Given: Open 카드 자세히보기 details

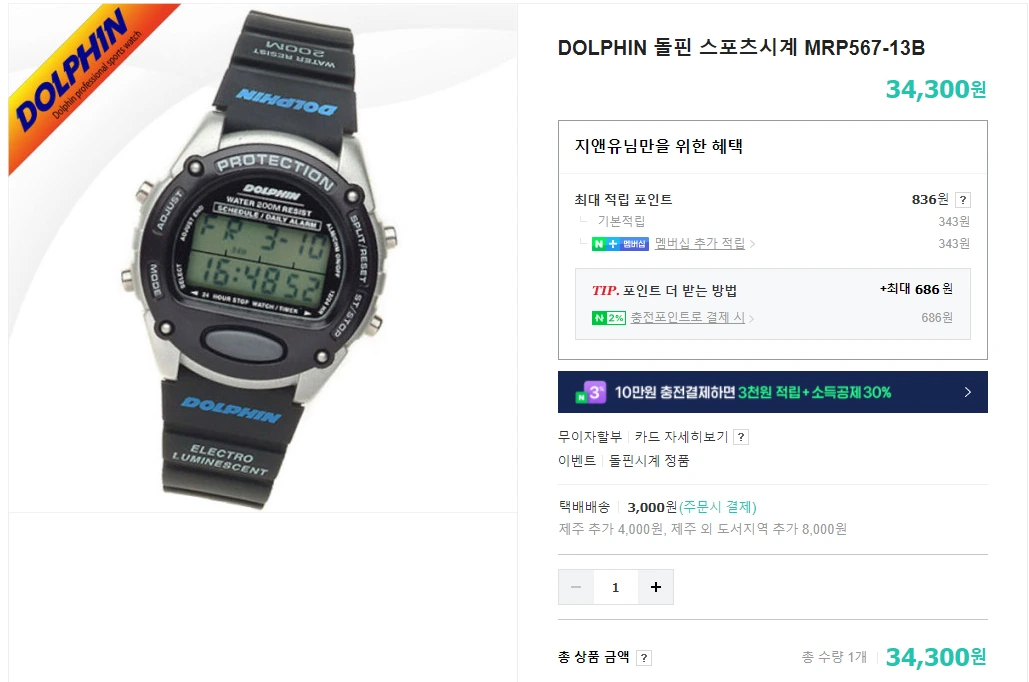Looking at the screenshot, I should click(681, 437).
